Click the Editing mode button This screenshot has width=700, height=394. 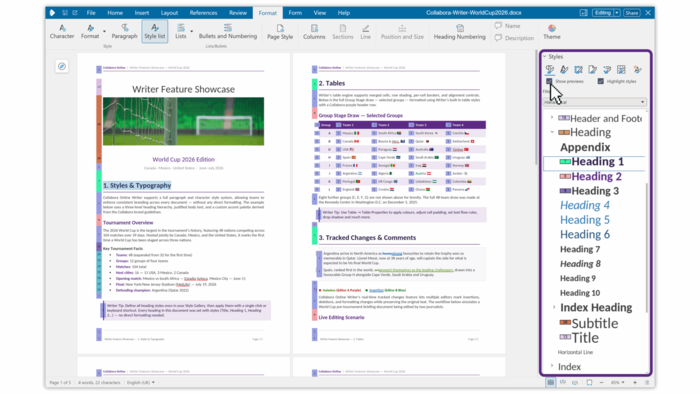pos(603,13)
